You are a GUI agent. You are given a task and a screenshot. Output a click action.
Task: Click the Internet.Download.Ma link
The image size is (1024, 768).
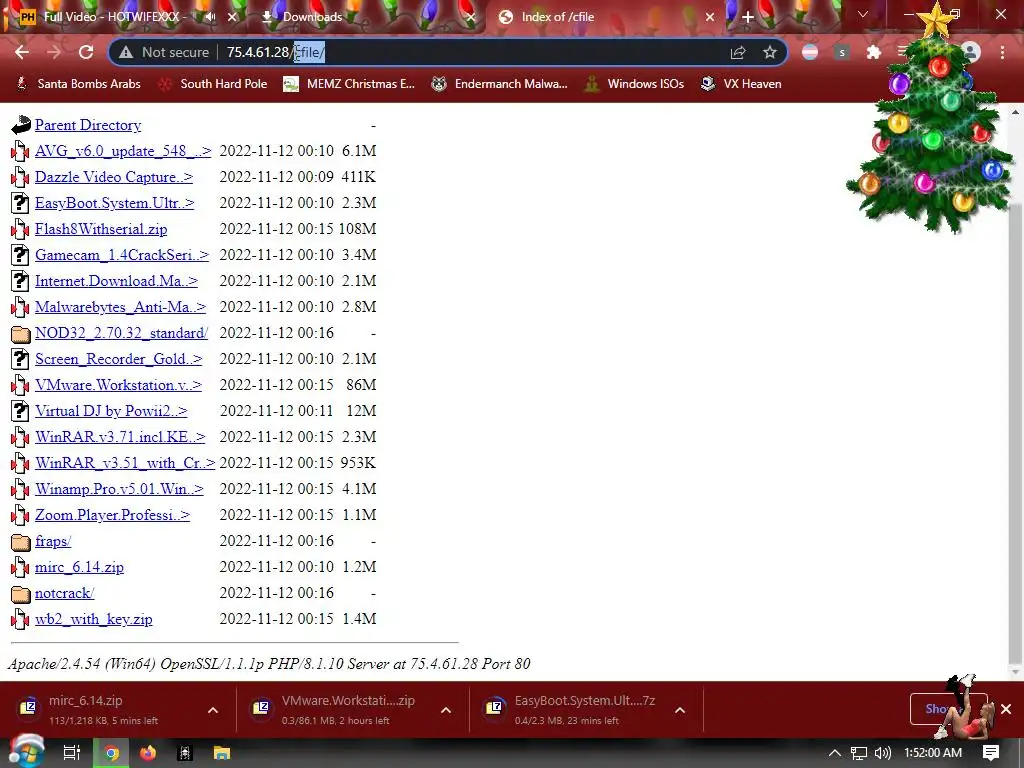[x=116, y=281]
